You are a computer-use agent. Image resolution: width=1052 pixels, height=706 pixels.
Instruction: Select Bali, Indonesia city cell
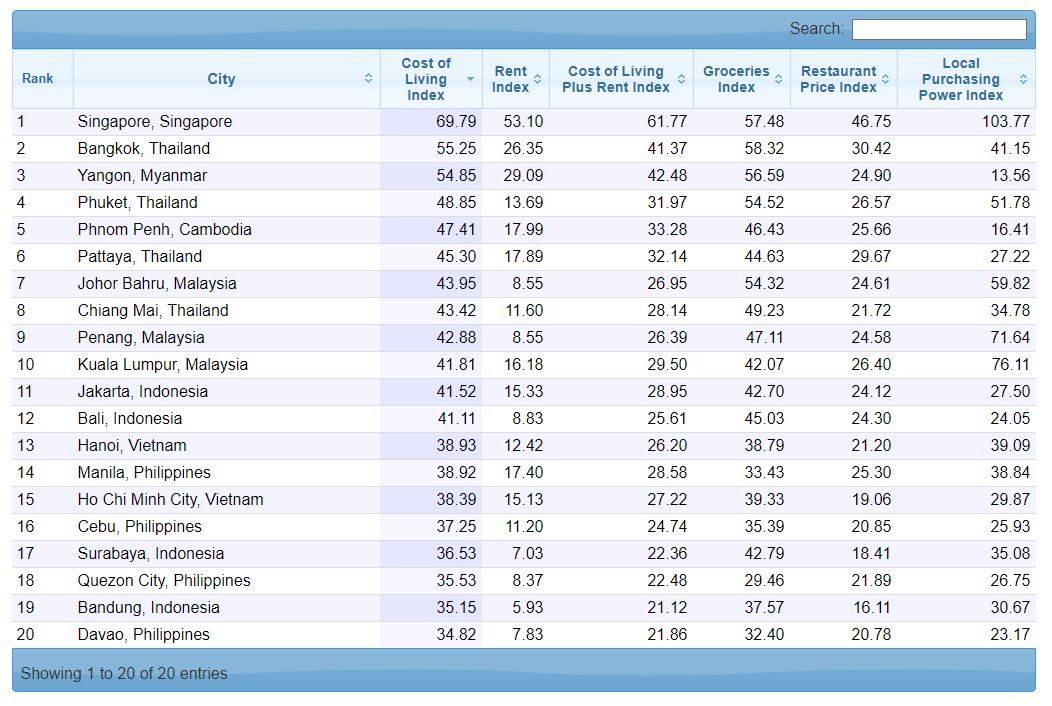point(227,419)
